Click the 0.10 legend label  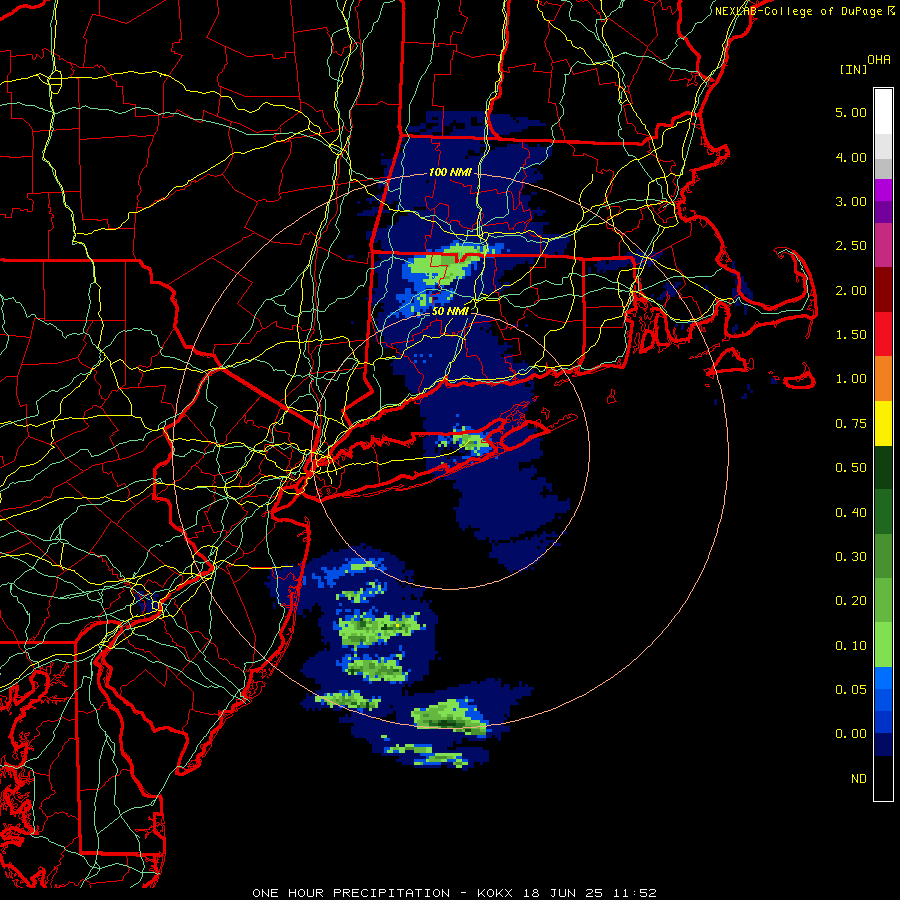tap(851, 646)
